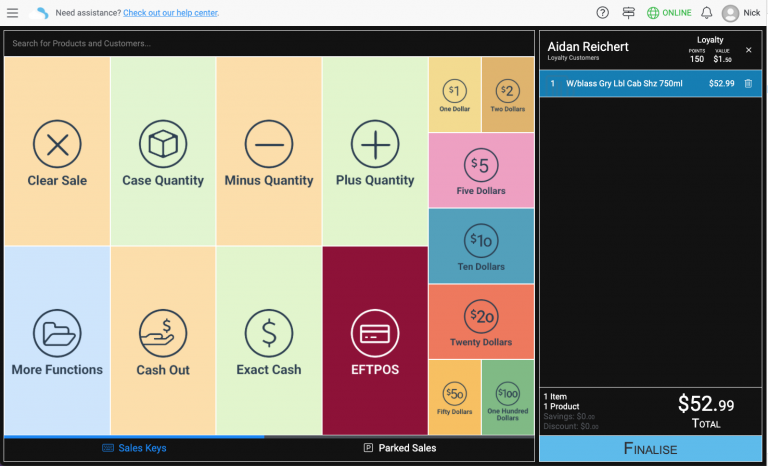Screen dimensions: 768x466
Task: Open More Functions folder
Action: tap(57, 341)
